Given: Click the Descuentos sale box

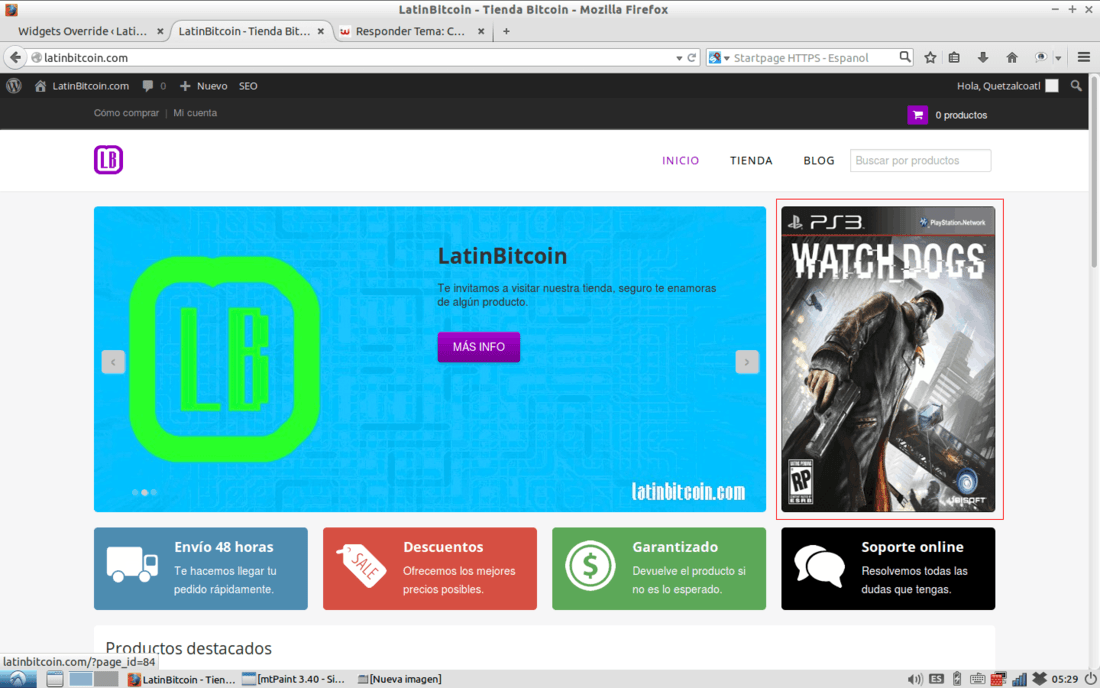Looking at the screenshot, I should (x=430, y=569).
